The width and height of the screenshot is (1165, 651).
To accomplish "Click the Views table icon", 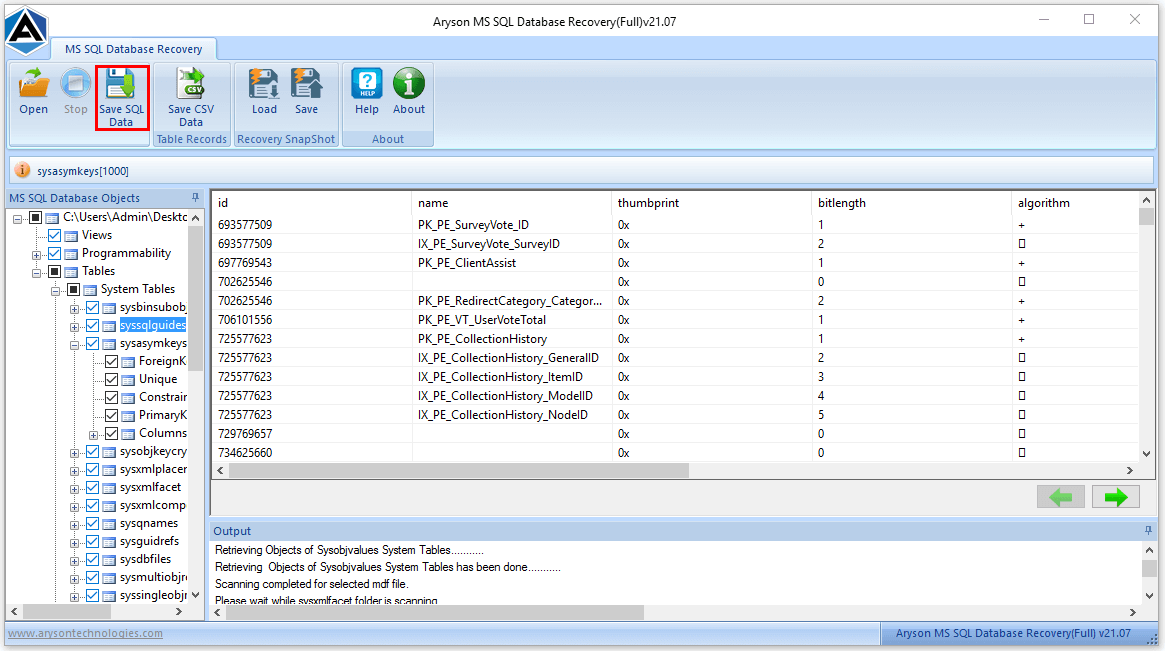I will click(x=71, y=236).
